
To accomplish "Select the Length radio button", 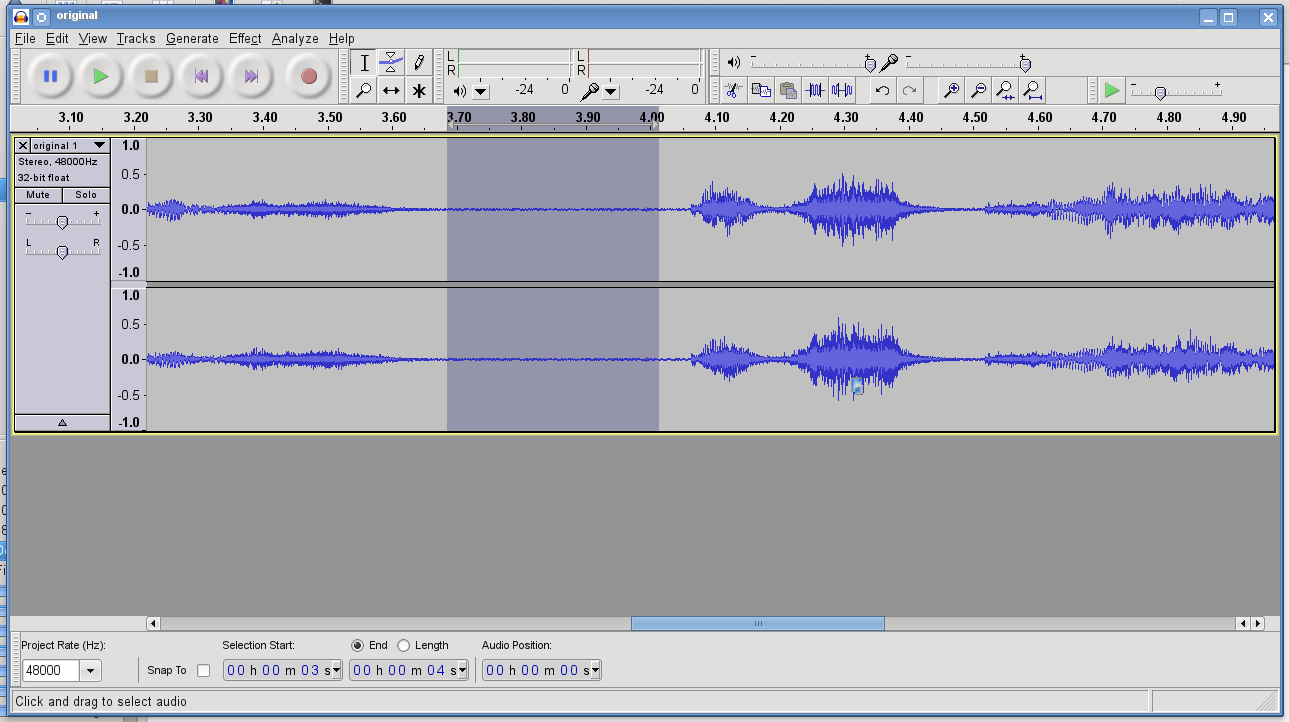I will 404,646.
